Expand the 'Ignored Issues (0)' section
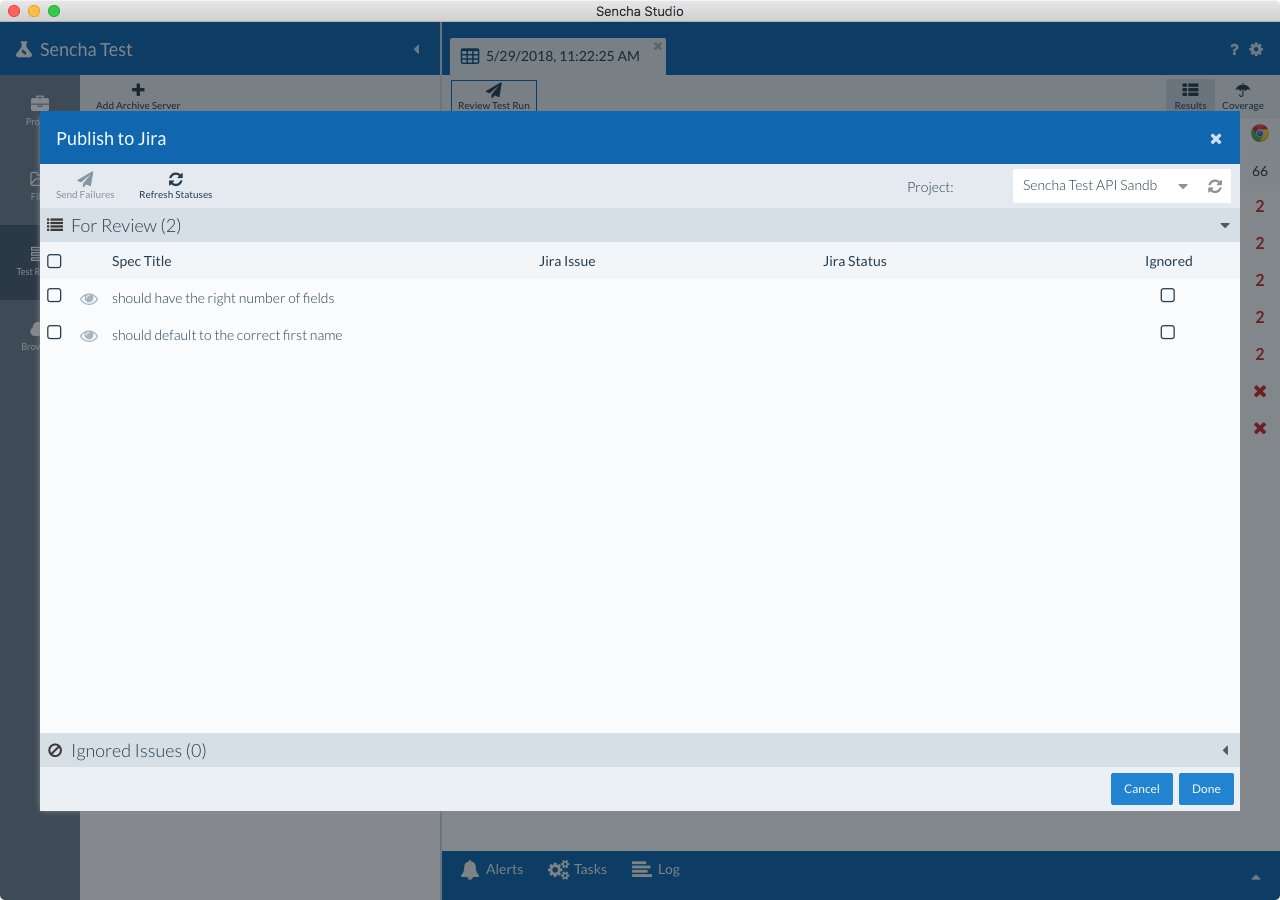The height and width of the screenshot is (900, 1280). pos(1226,750)
